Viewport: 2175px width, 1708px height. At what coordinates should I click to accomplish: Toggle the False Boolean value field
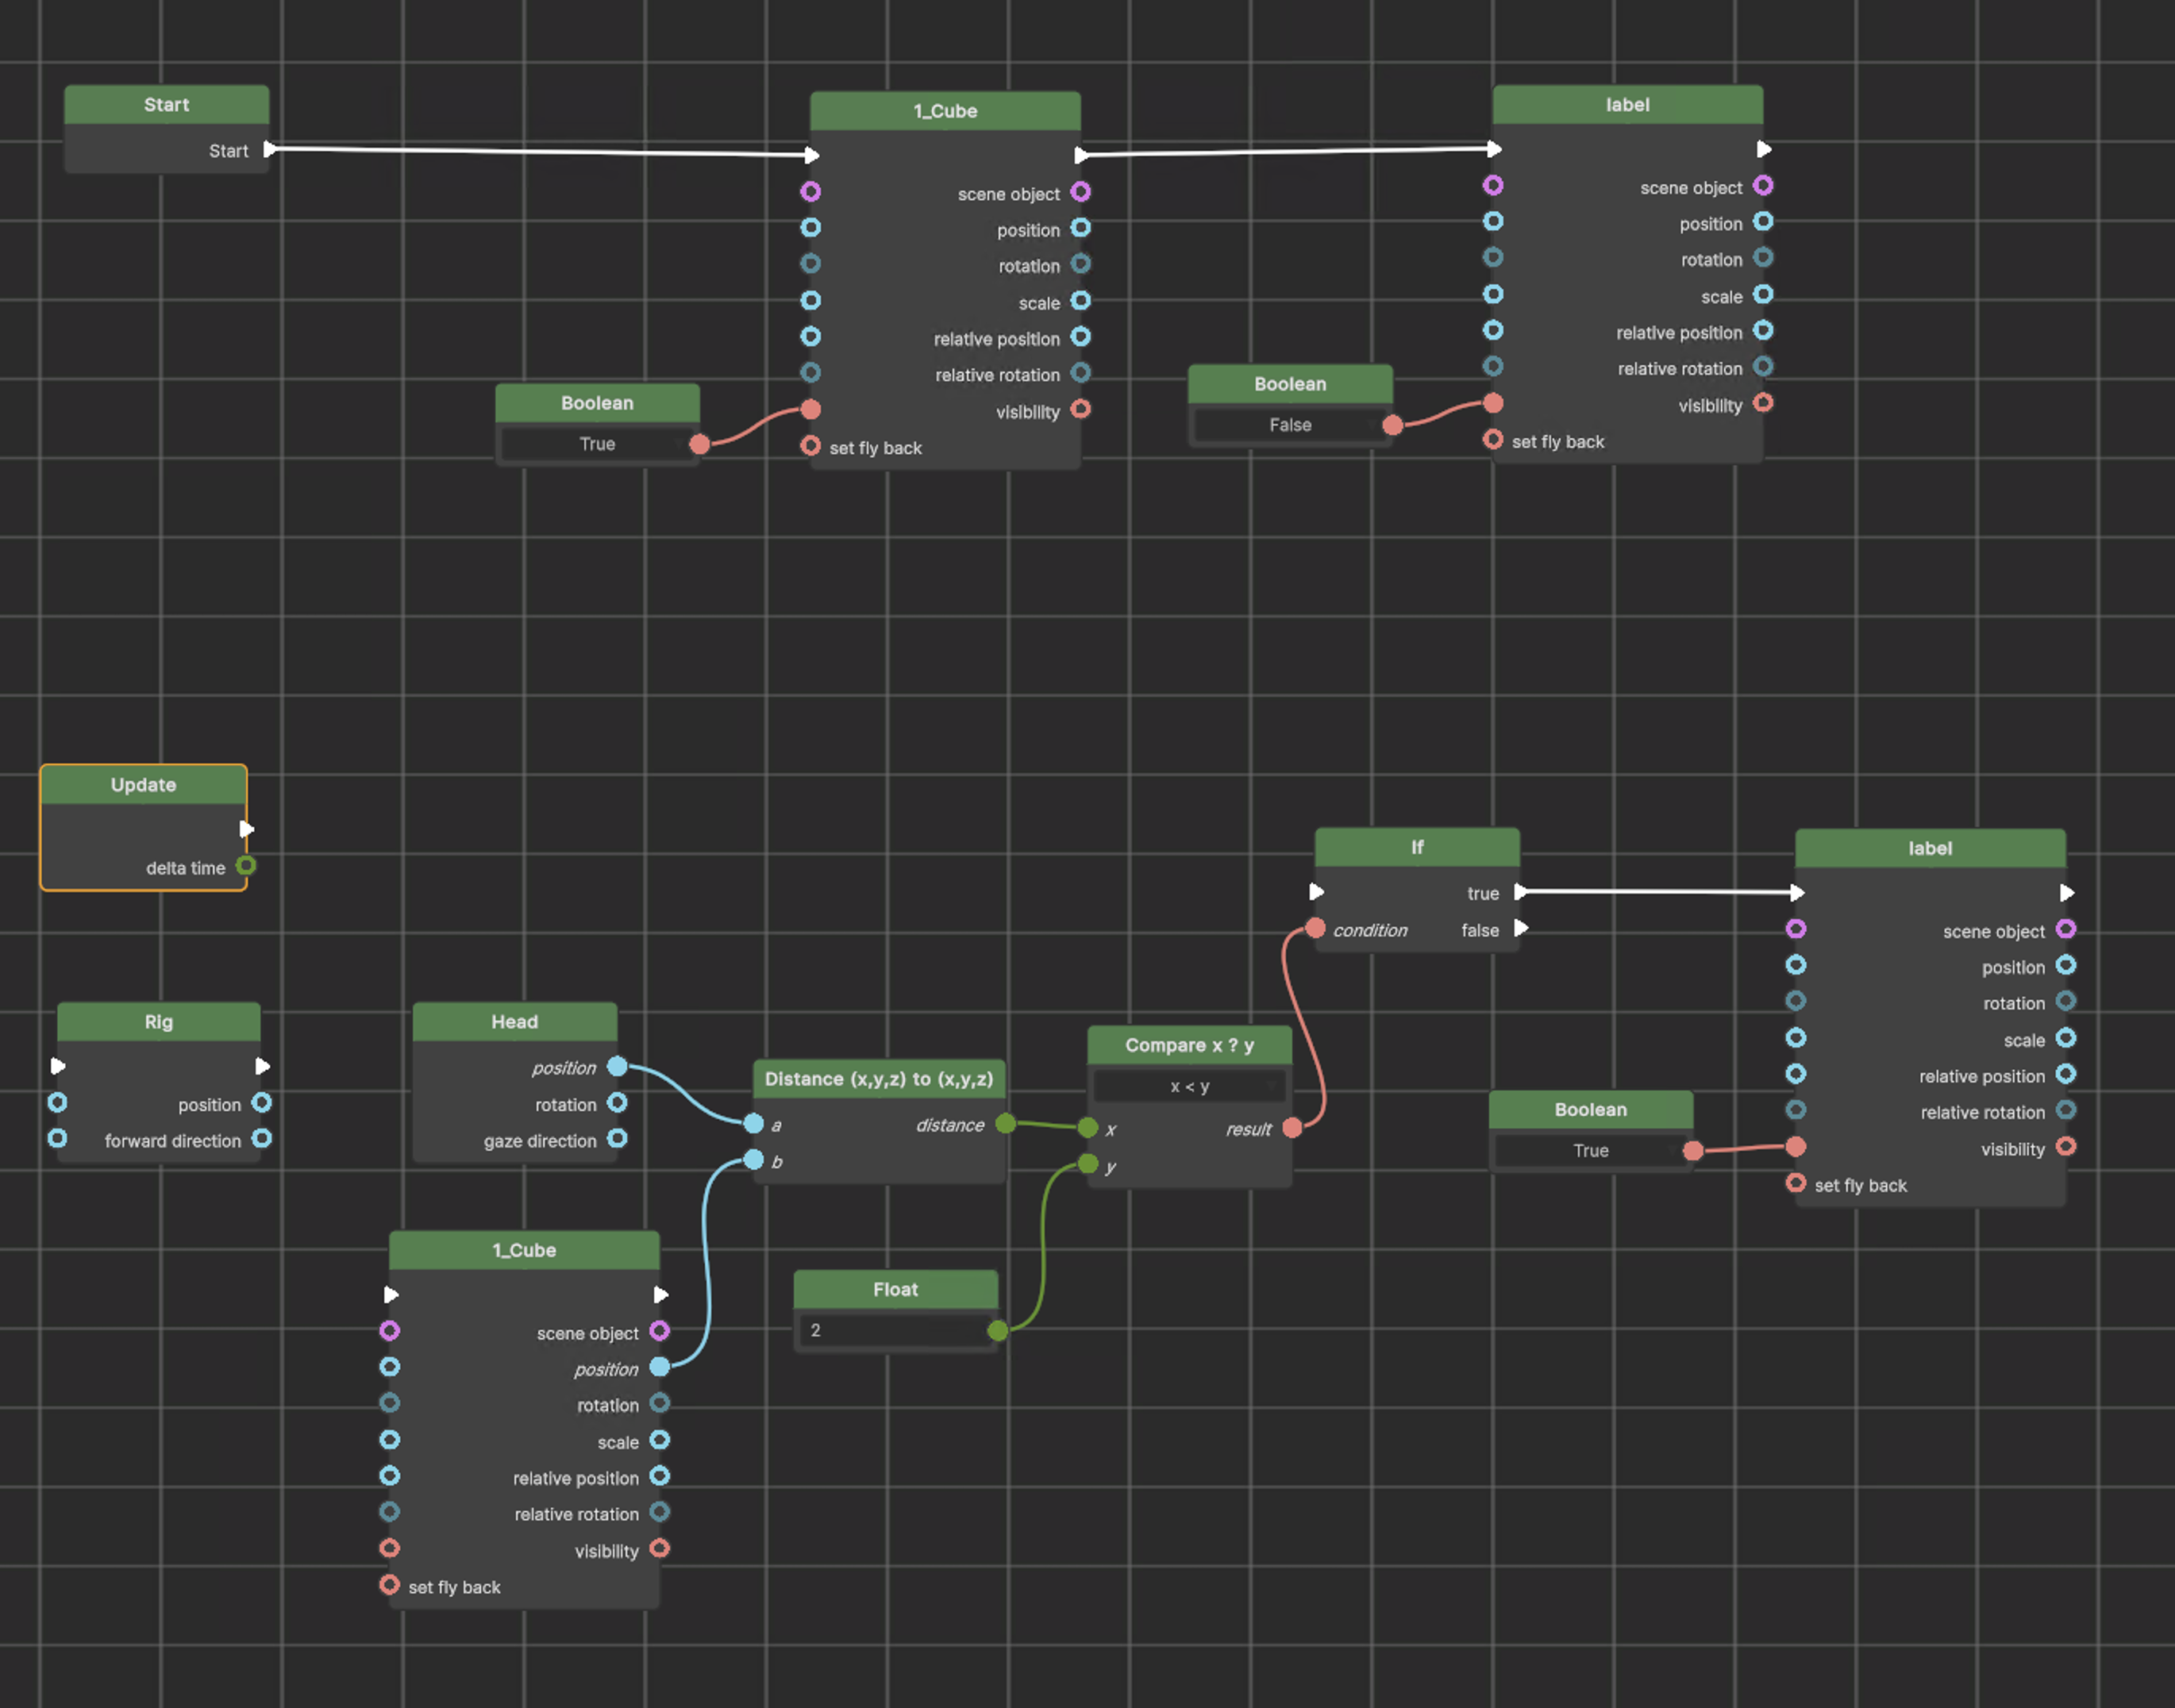[1289, 425]
